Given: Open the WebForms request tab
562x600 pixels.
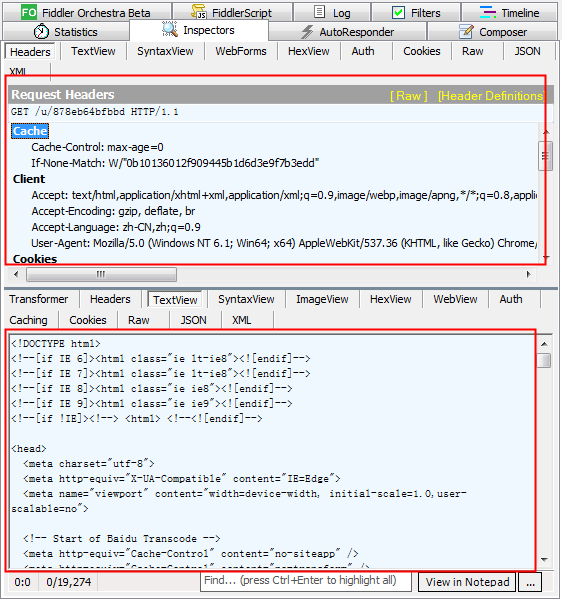Looking at the screenshot, I should pos(241,51).
